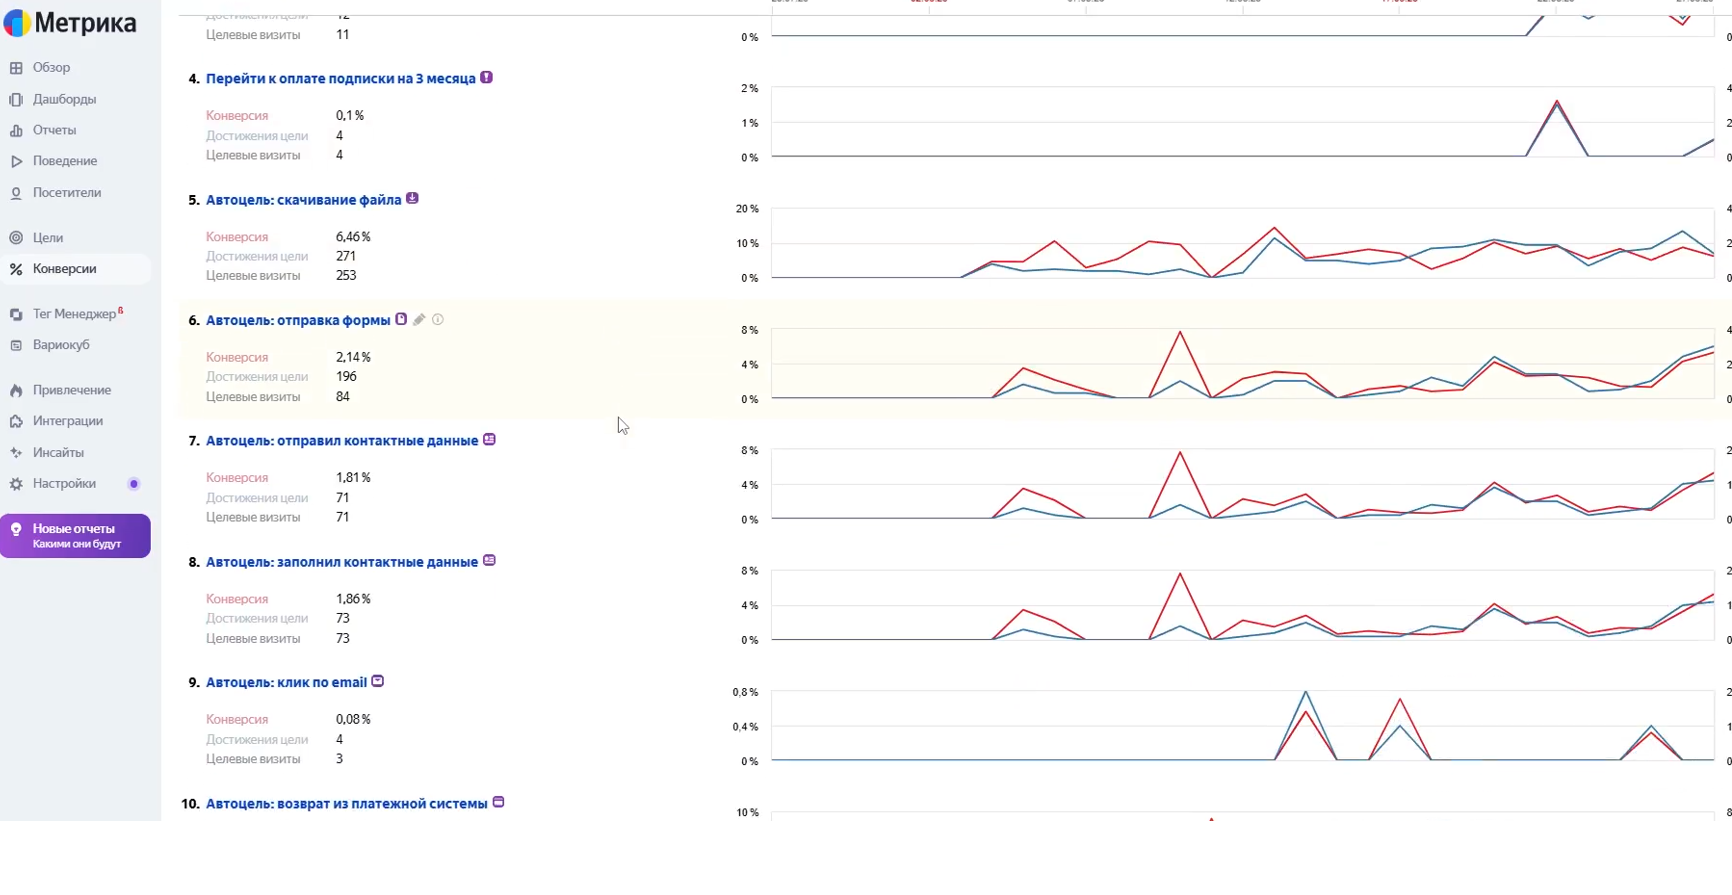Click the edit pencil icon beside отправка формы
The image size is (1732, 895).
419,320
